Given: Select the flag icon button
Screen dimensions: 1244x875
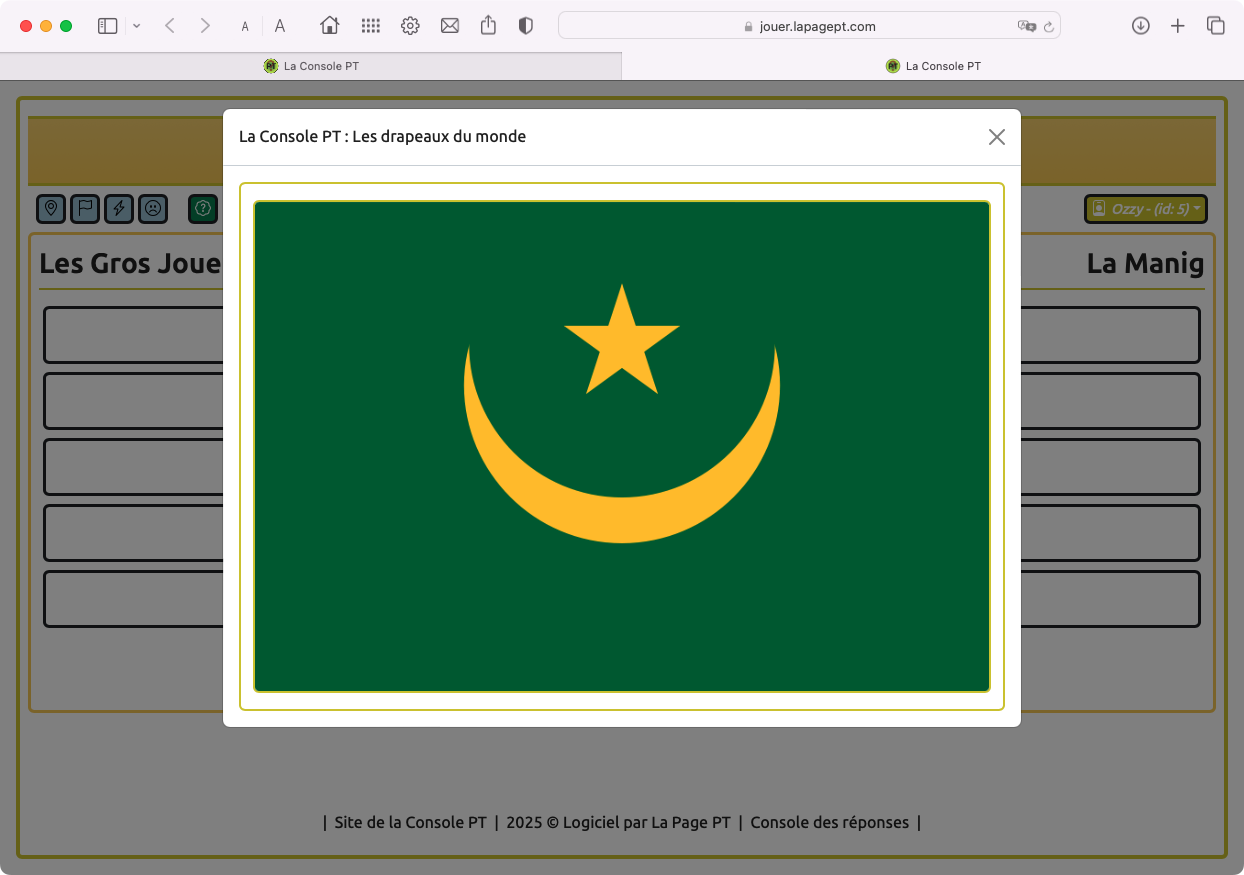Looking at the screenshot, I should click(85, 209).
